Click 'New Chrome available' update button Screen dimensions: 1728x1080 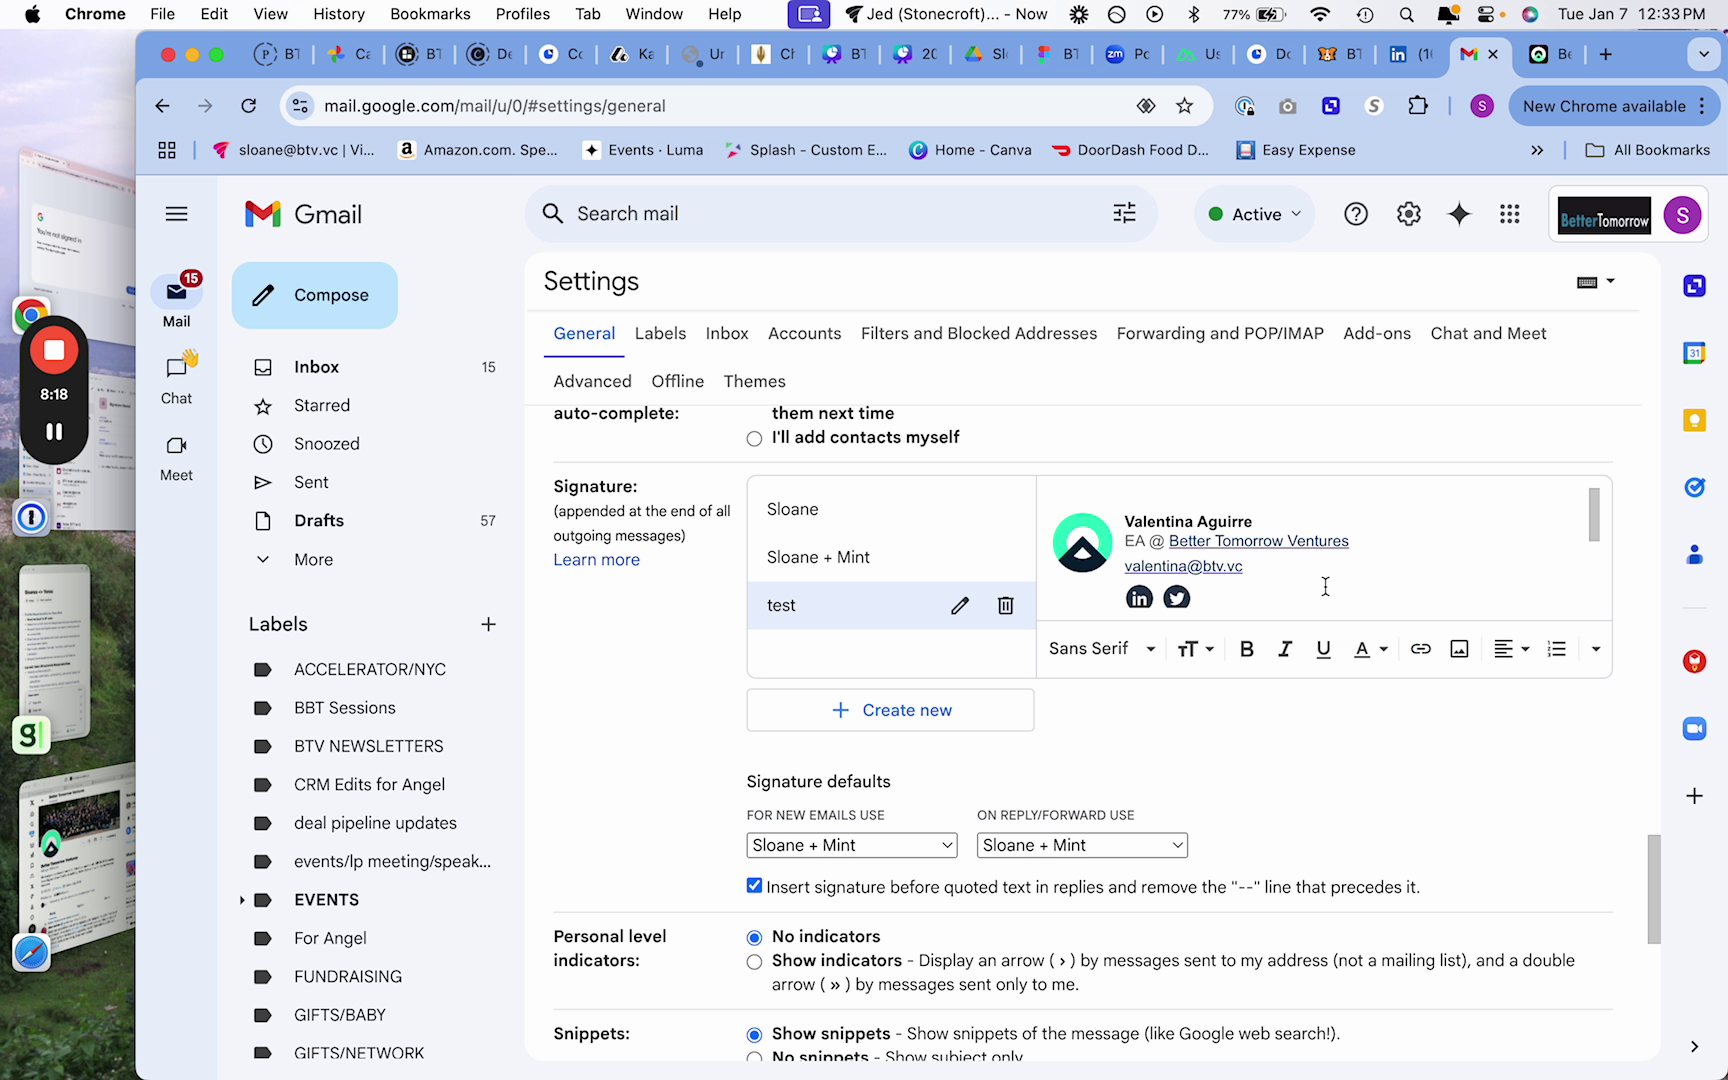1613,106
